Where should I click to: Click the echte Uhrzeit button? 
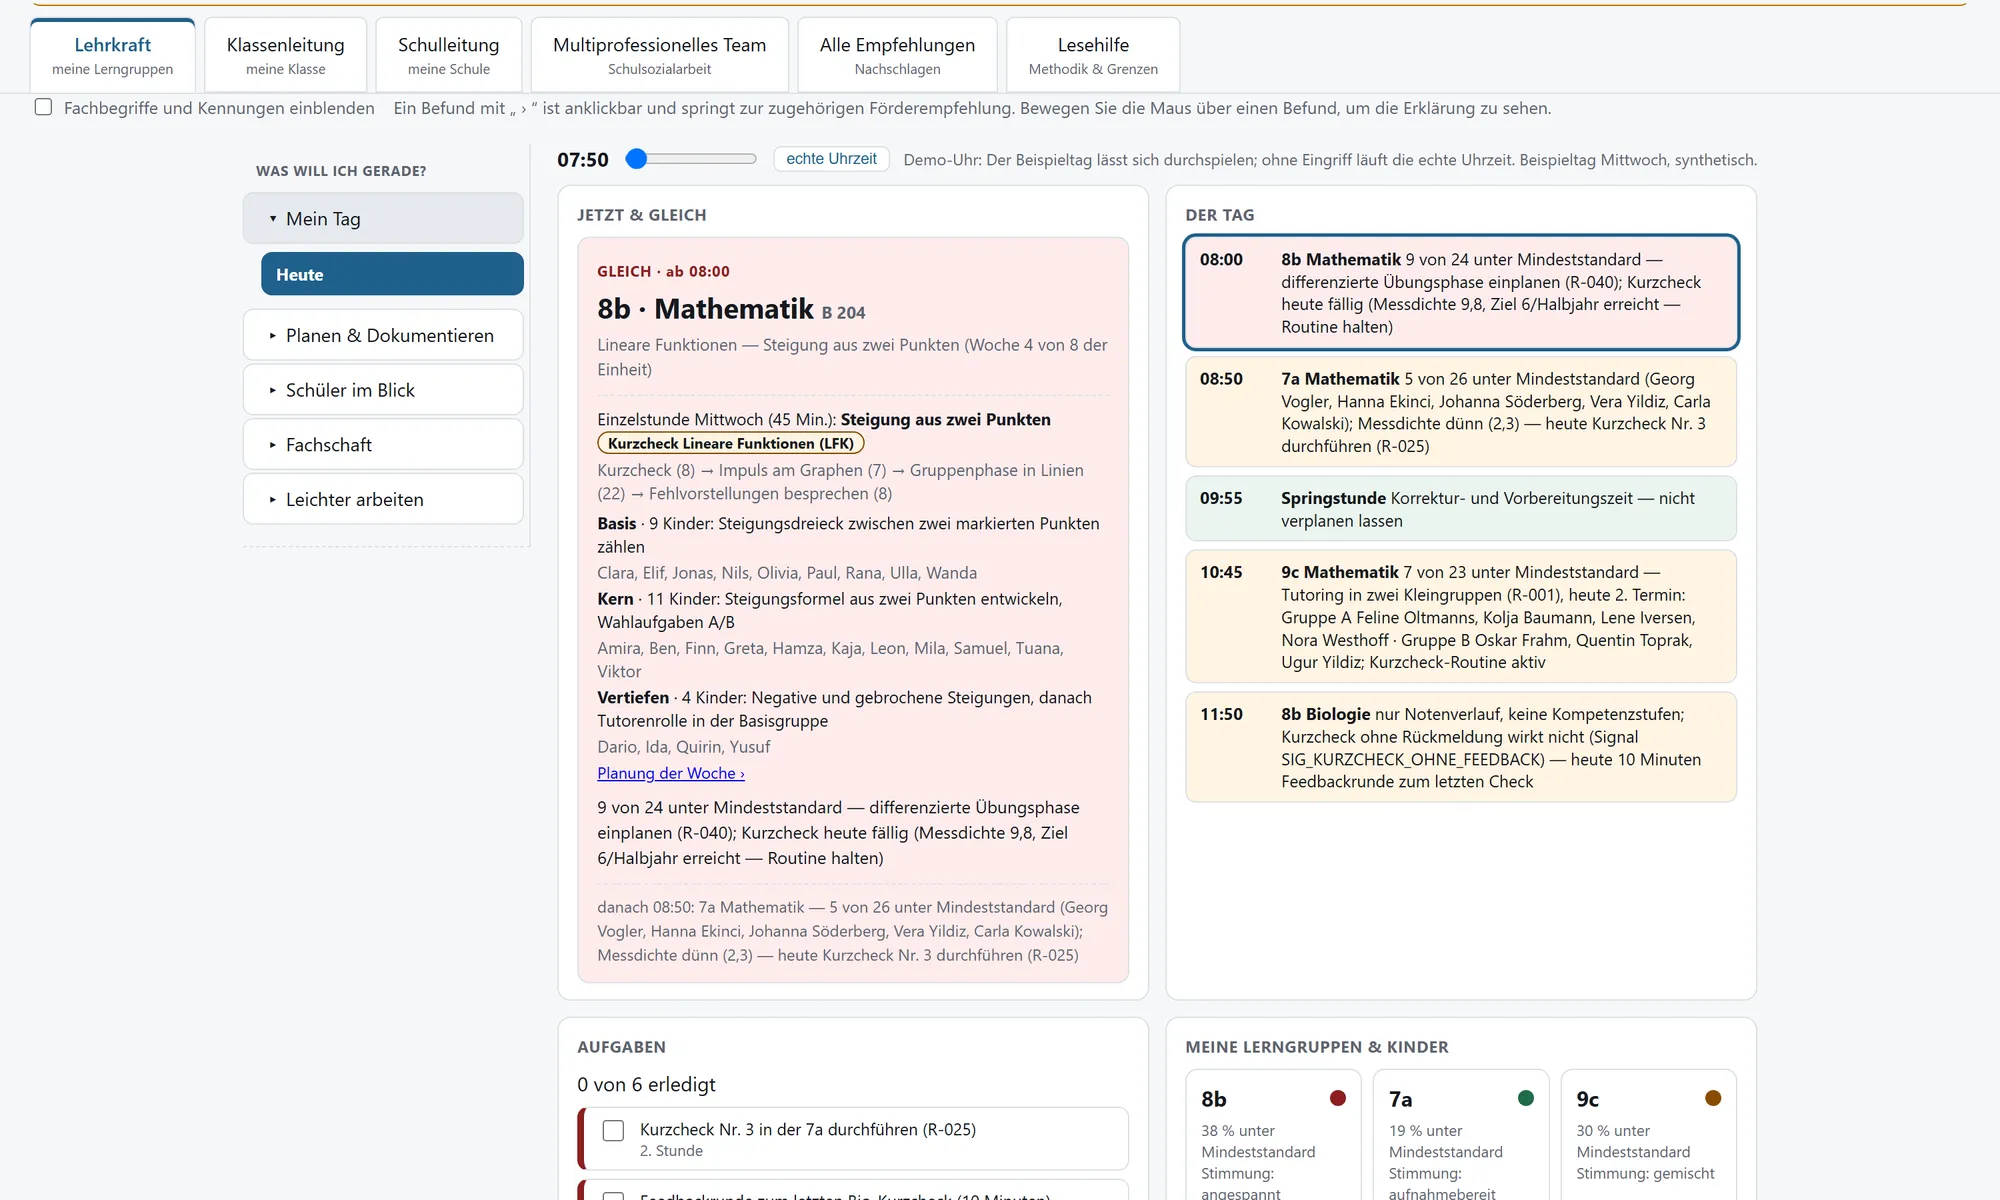point(831,159)
